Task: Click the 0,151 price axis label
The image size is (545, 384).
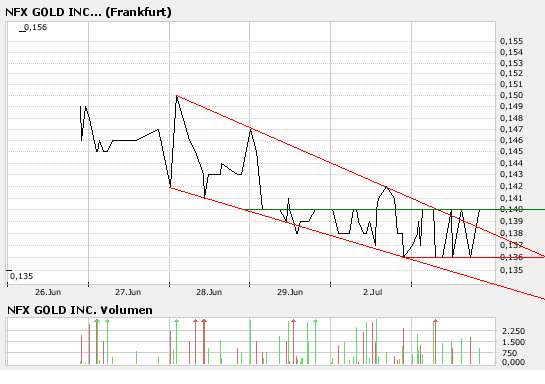Action: coord(511,84)
